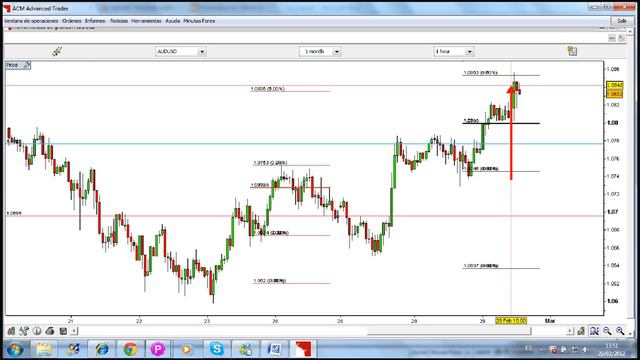Open the Messenger icon in the taskbar
Viewport: 640px width, 360px height.
pyautogui.click(x=246, y=349)
